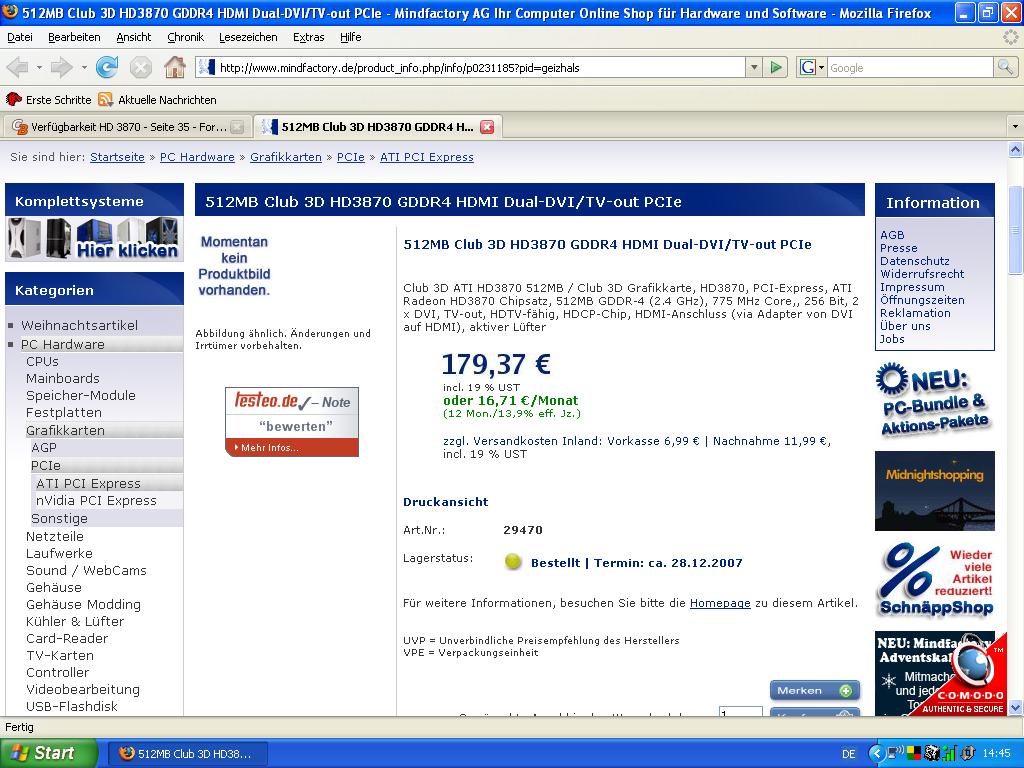The image size is (1024, 768).
Task: Click the Stop loading icon
Action: (140, 67)
